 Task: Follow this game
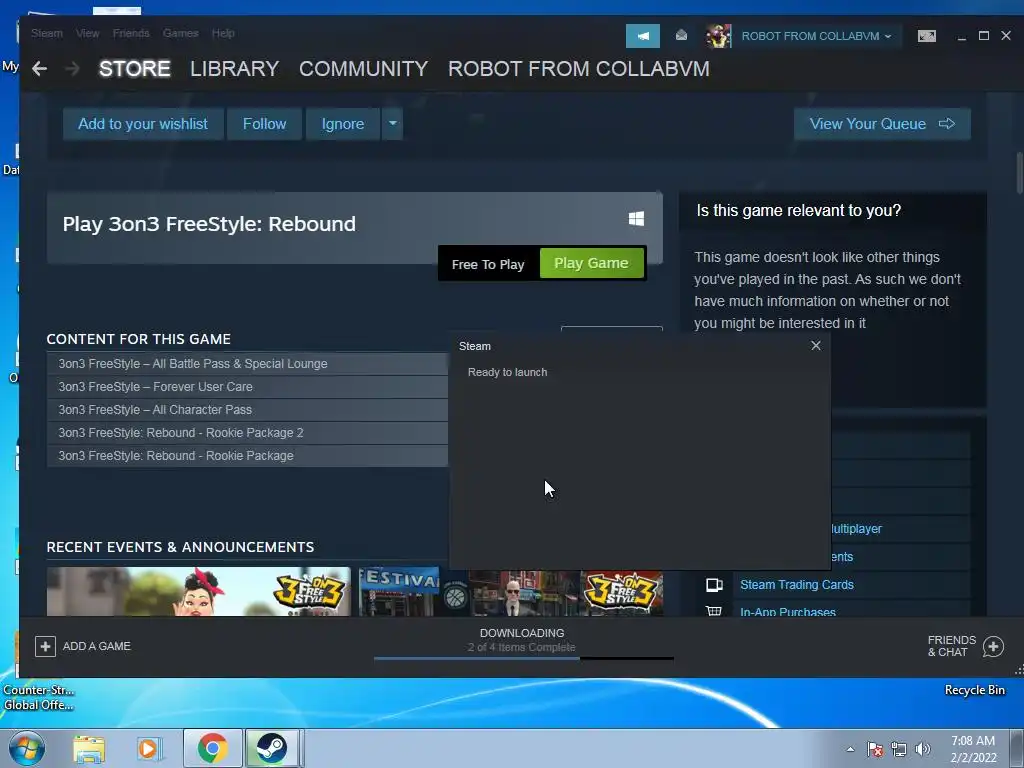[264, 123]
